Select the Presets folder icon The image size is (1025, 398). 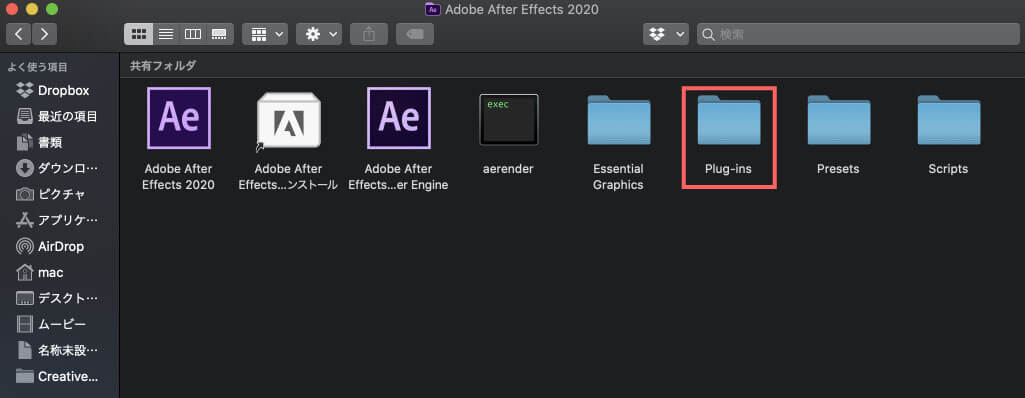[839, 120]
